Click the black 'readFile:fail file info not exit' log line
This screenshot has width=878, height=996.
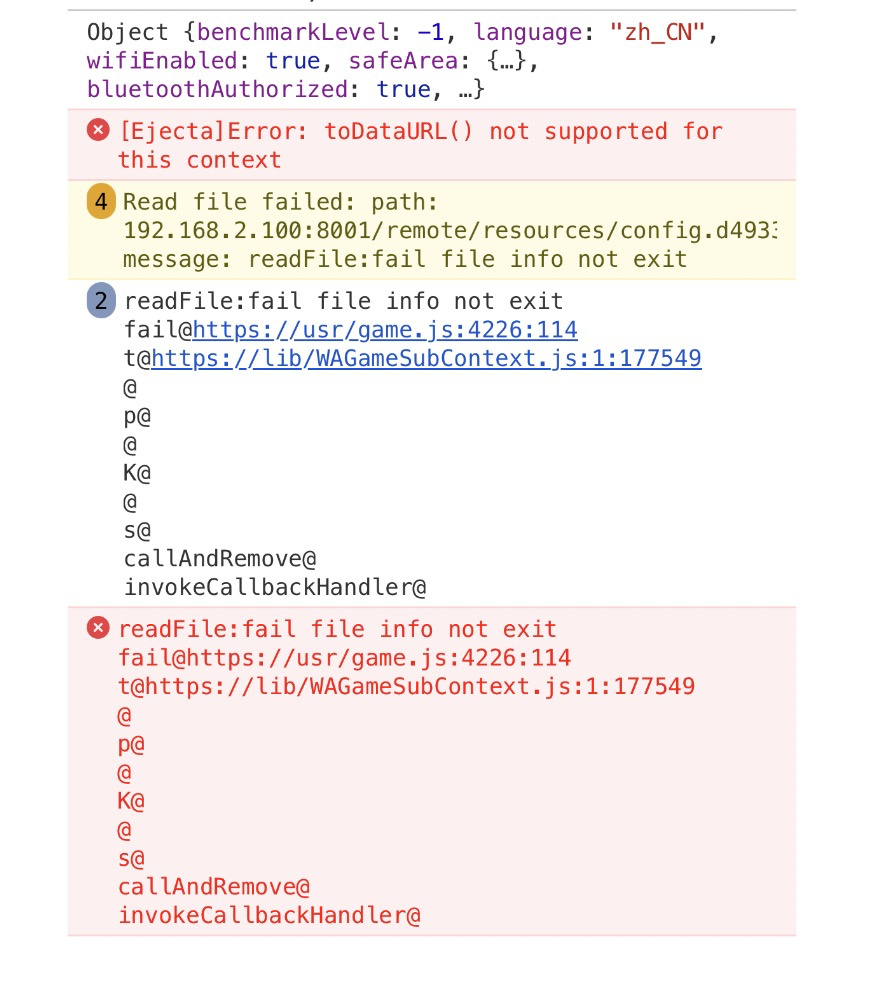click(343, 301)
